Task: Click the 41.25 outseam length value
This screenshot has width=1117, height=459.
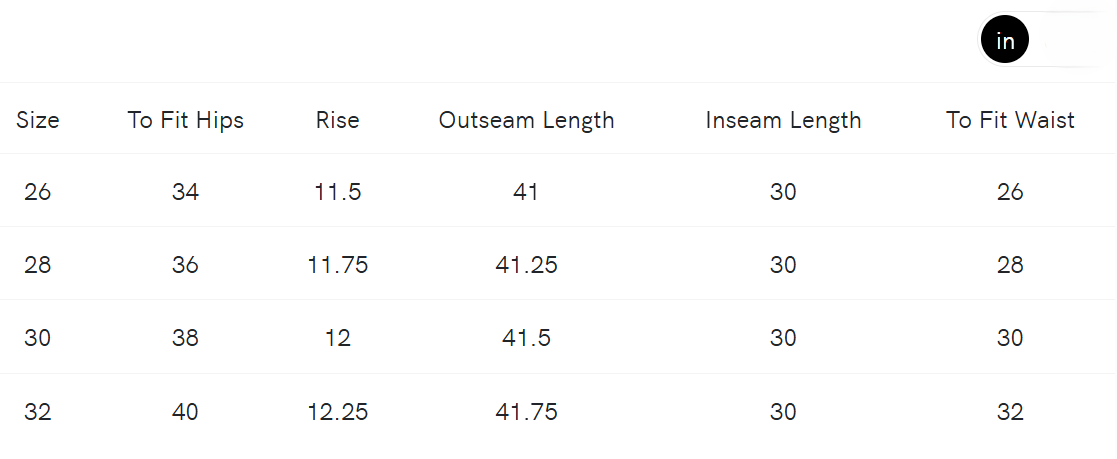Action: [x=526, y=265]
